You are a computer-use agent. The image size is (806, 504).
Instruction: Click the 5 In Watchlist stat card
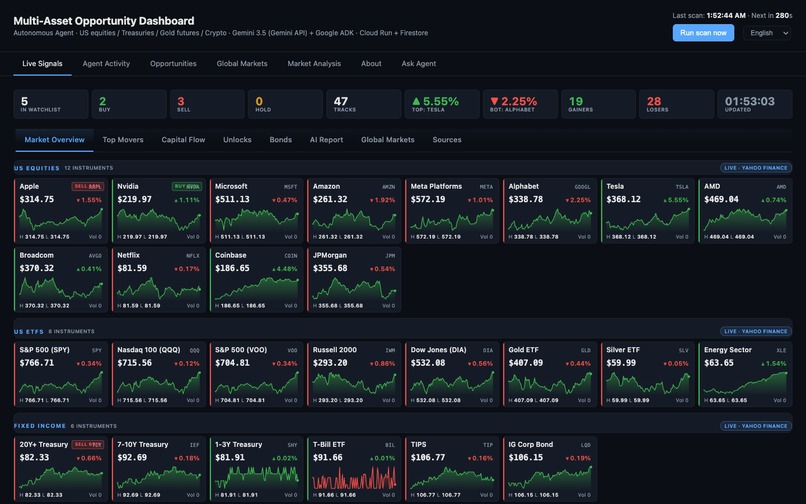coord(51,104)
